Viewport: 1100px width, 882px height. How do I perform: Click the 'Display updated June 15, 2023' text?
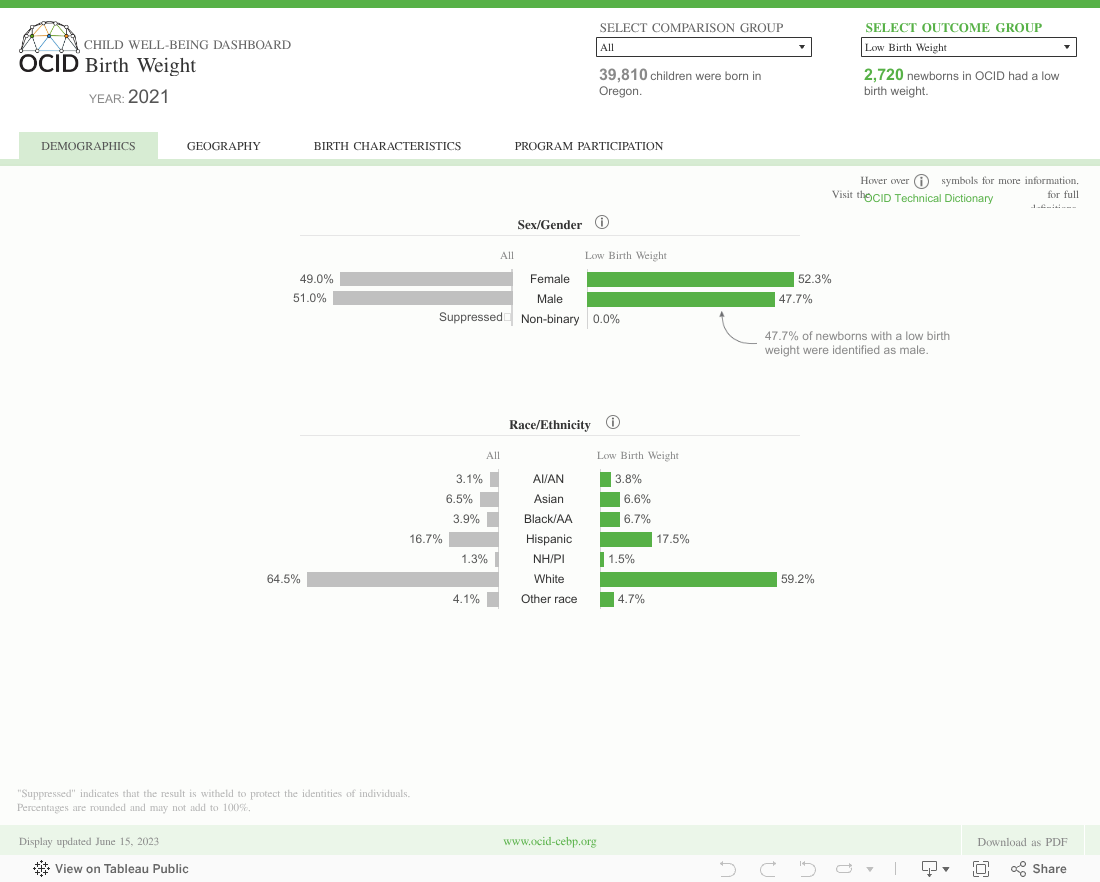point(89,841)
